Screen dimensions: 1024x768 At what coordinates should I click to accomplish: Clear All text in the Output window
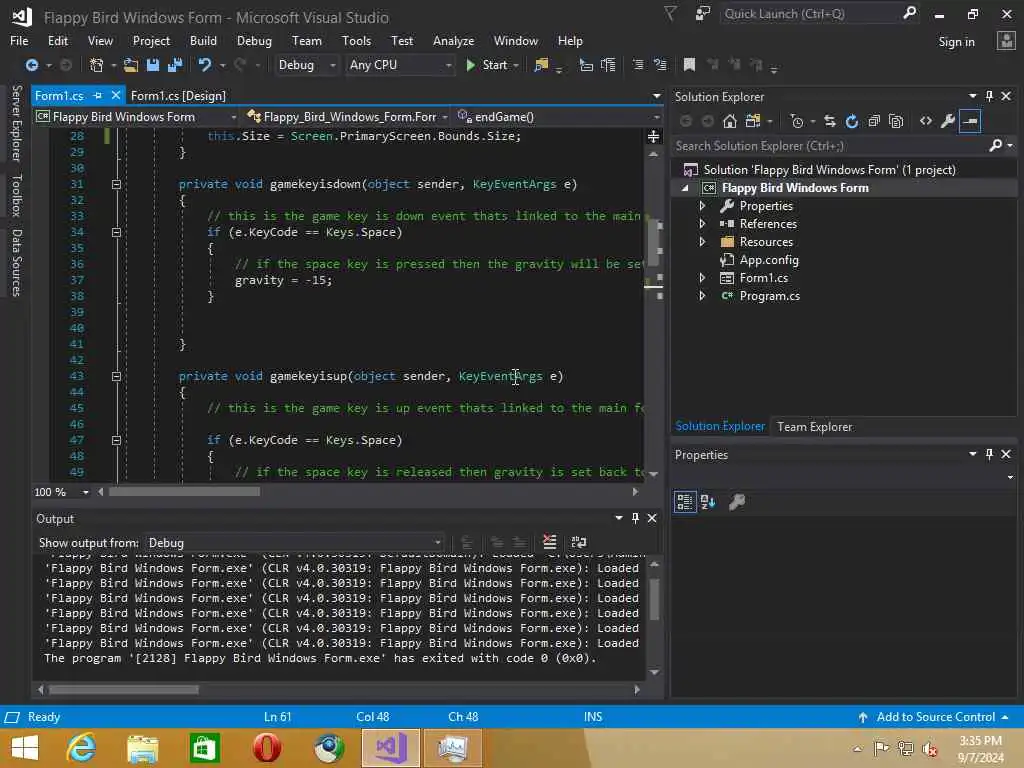point(550,542)
